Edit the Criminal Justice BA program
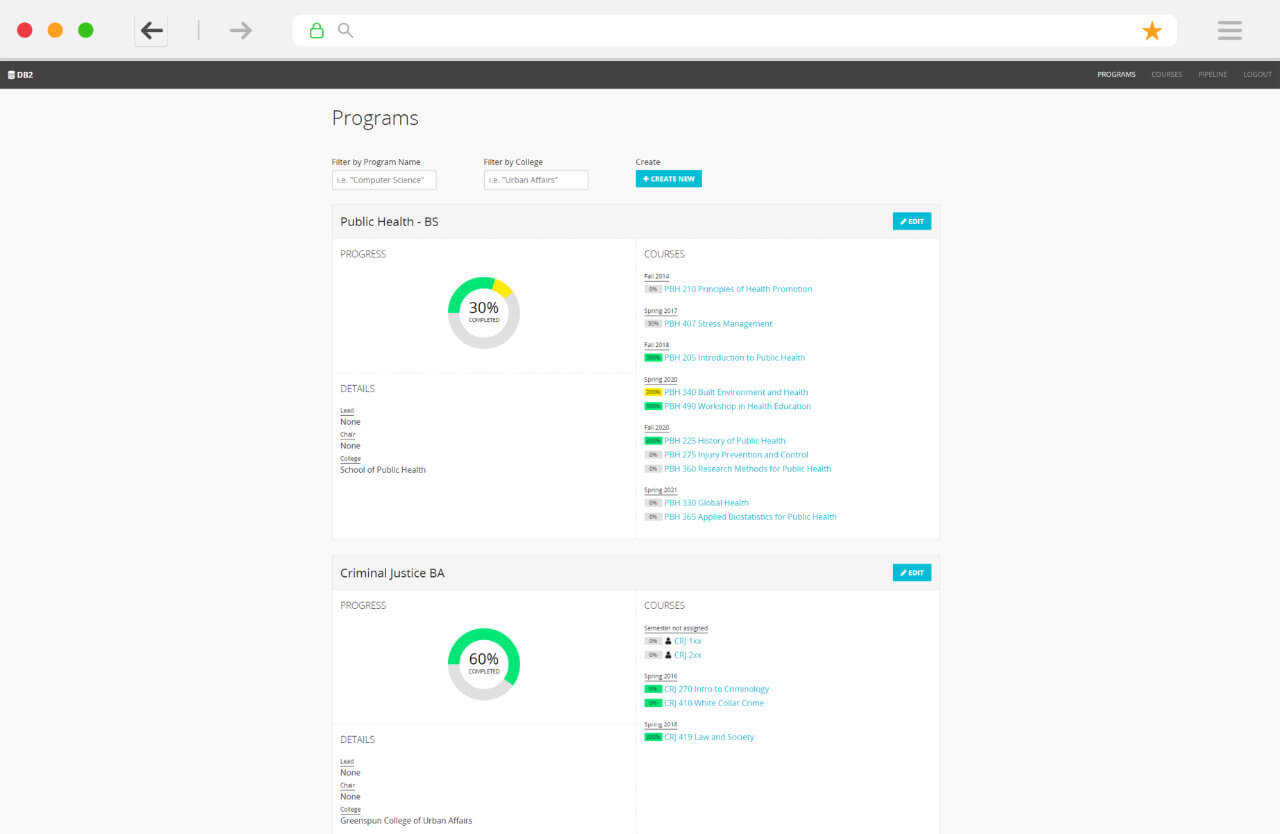The width and height of the screenshot is (1280, 834). (911, 573)
